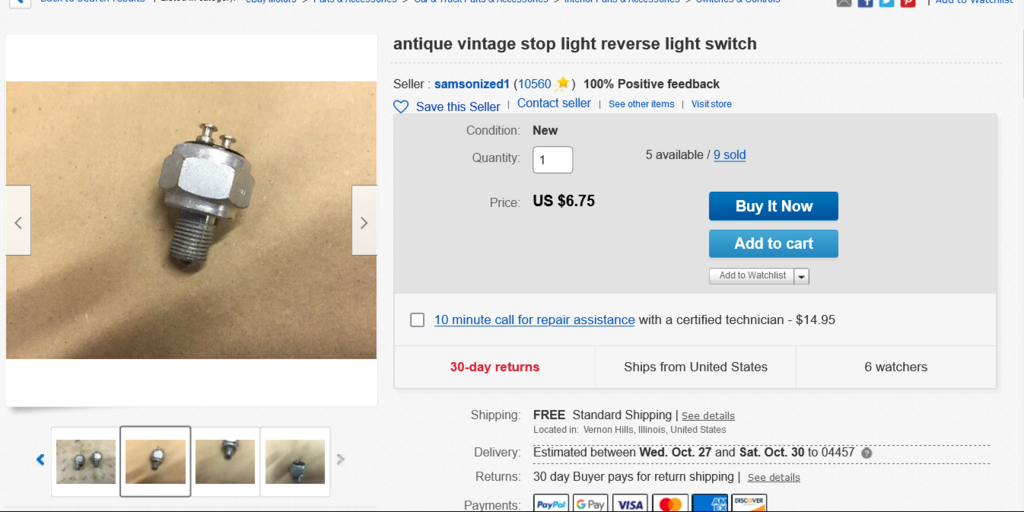Go to previous product image arrow

point(18,221)
